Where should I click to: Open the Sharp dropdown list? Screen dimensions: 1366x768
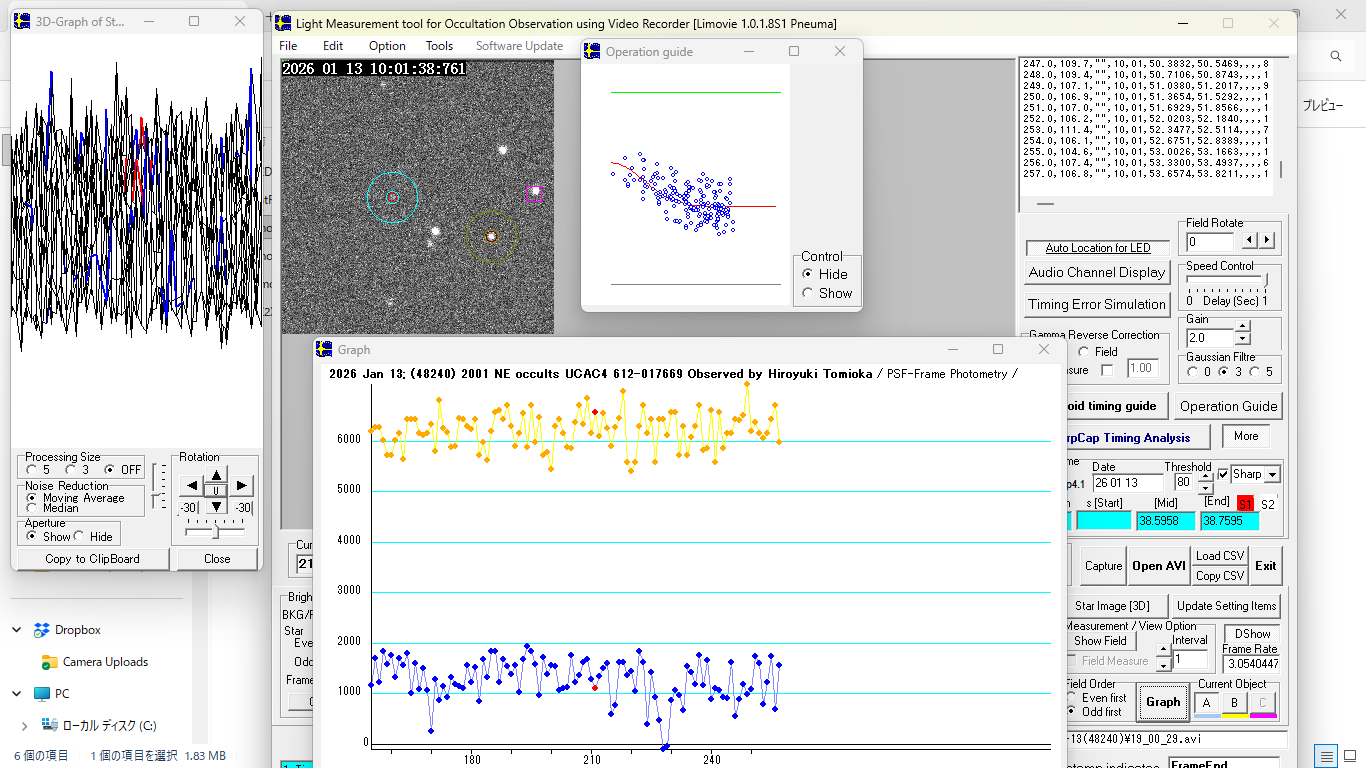point(1272,475)
